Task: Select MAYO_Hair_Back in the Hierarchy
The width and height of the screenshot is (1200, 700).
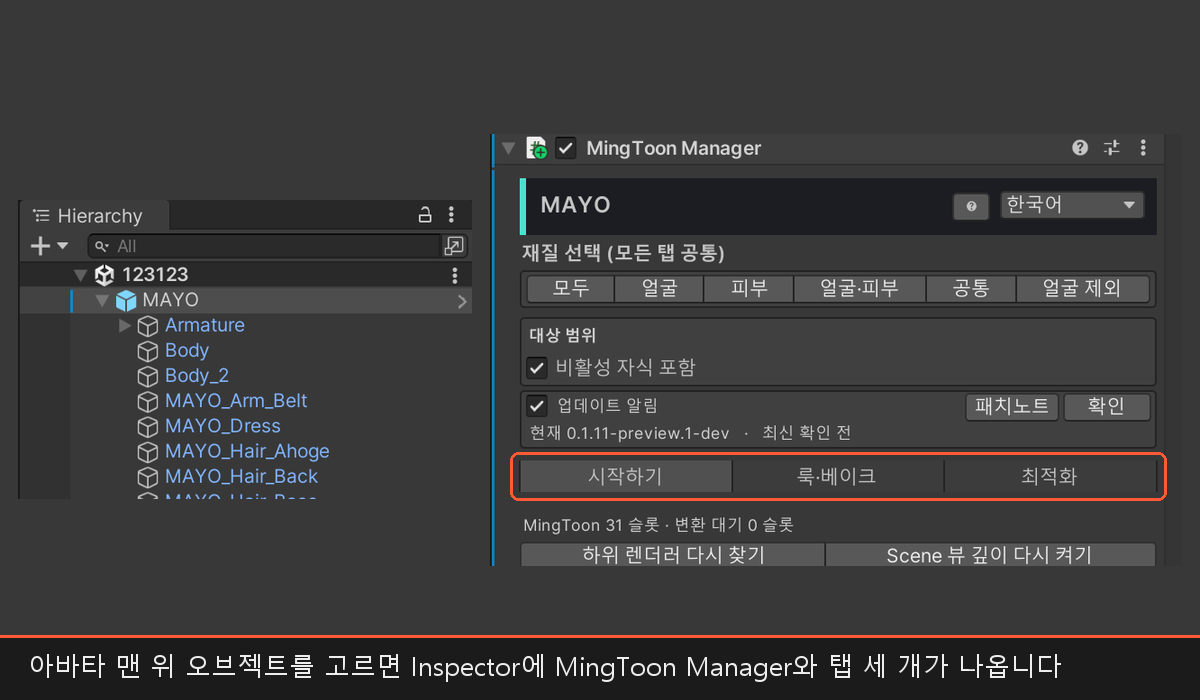Action: point(241,477)
